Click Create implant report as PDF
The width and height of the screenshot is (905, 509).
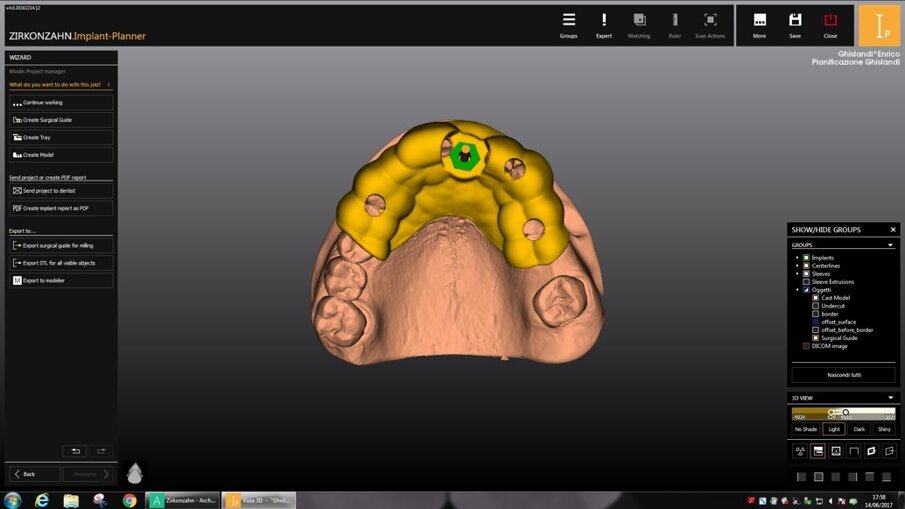(61, 208)
